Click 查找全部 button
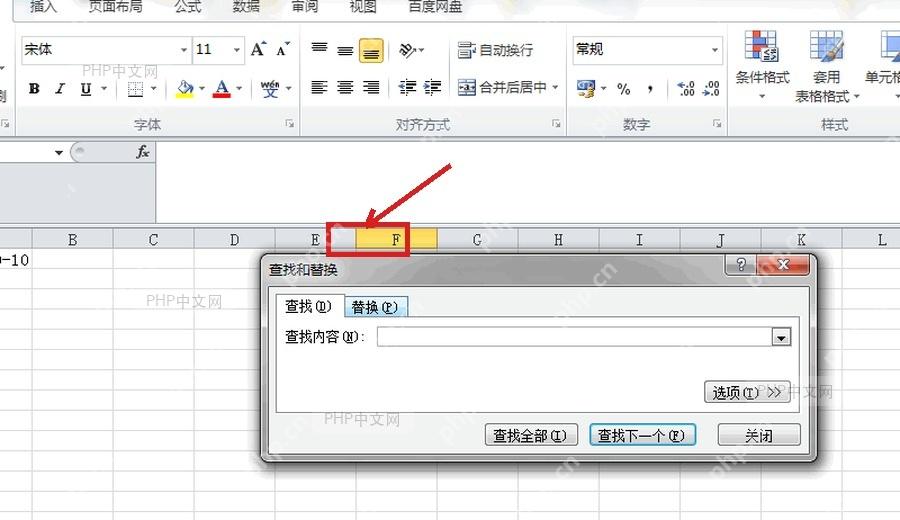The image size is (900, 520). pos(530,436)
